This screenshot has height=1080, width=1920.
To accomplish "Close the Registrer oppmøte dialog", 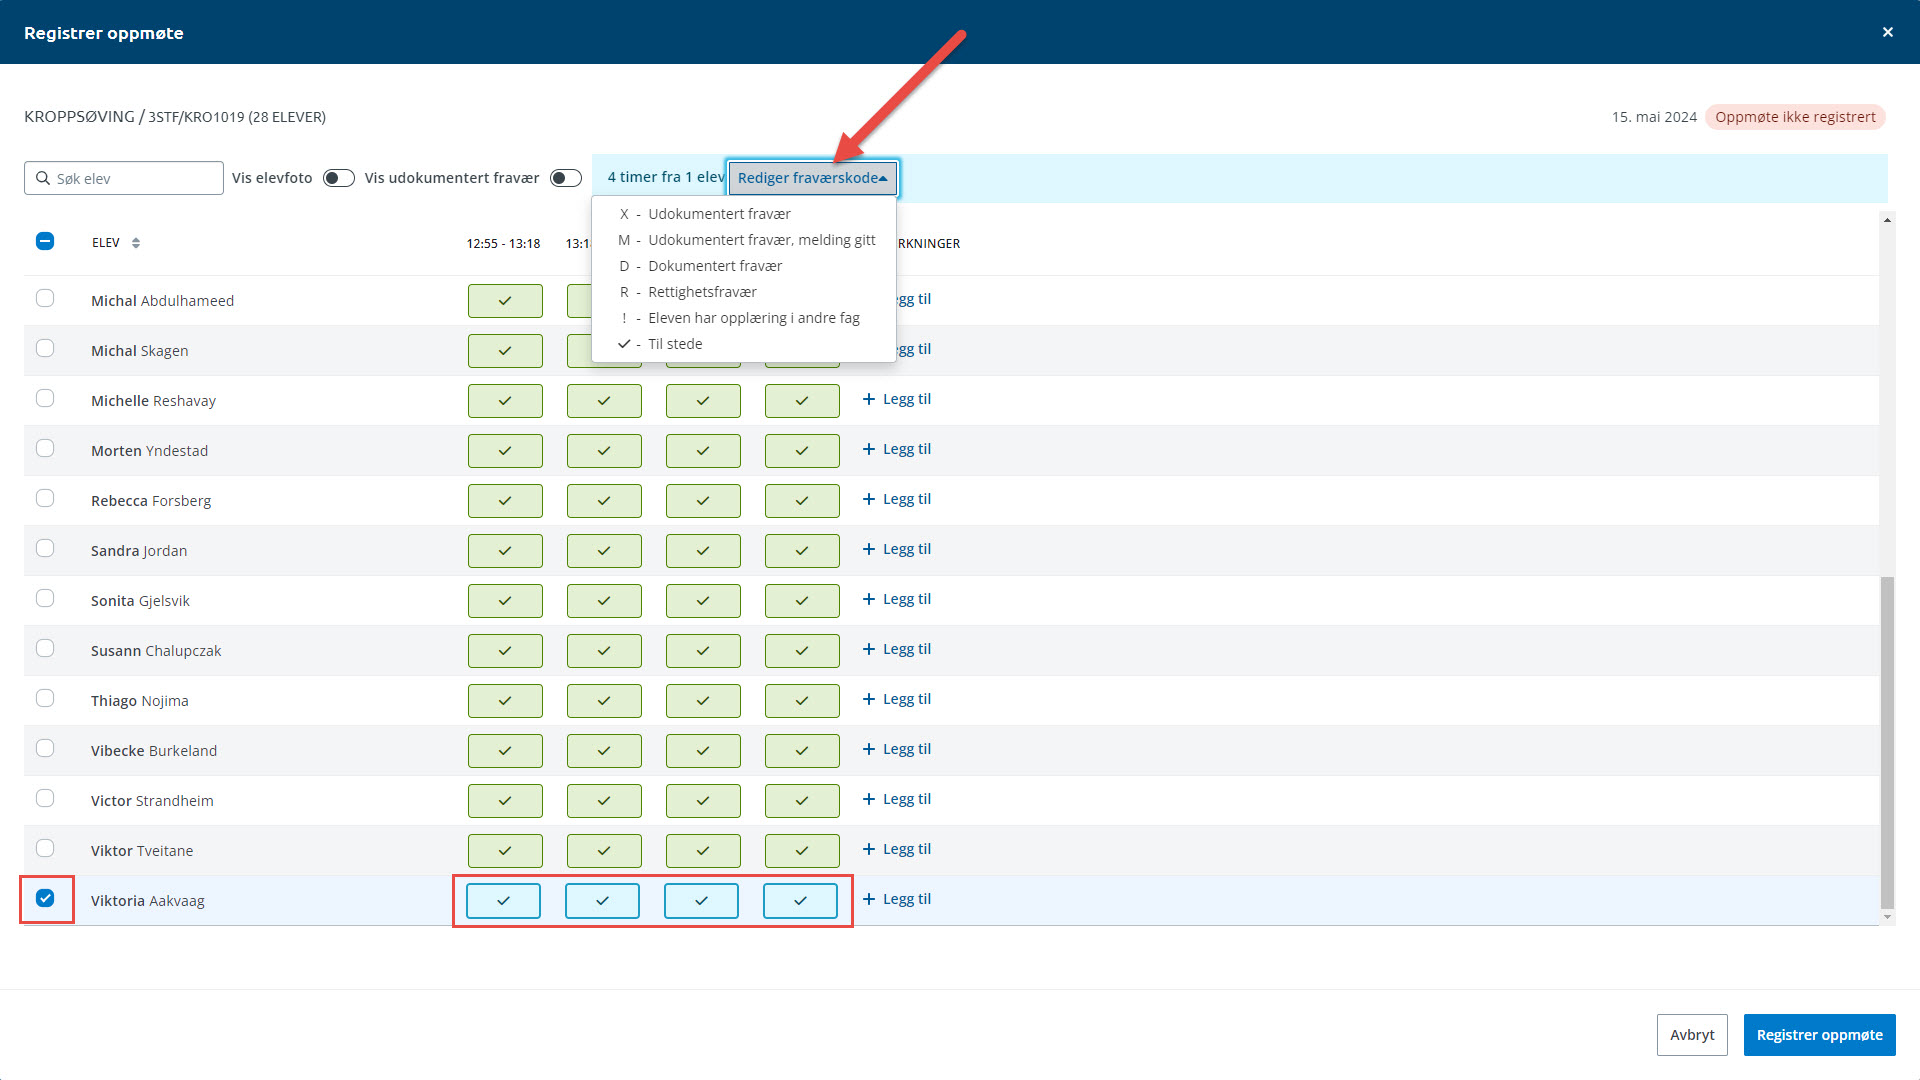I will tap(1887, 32).
